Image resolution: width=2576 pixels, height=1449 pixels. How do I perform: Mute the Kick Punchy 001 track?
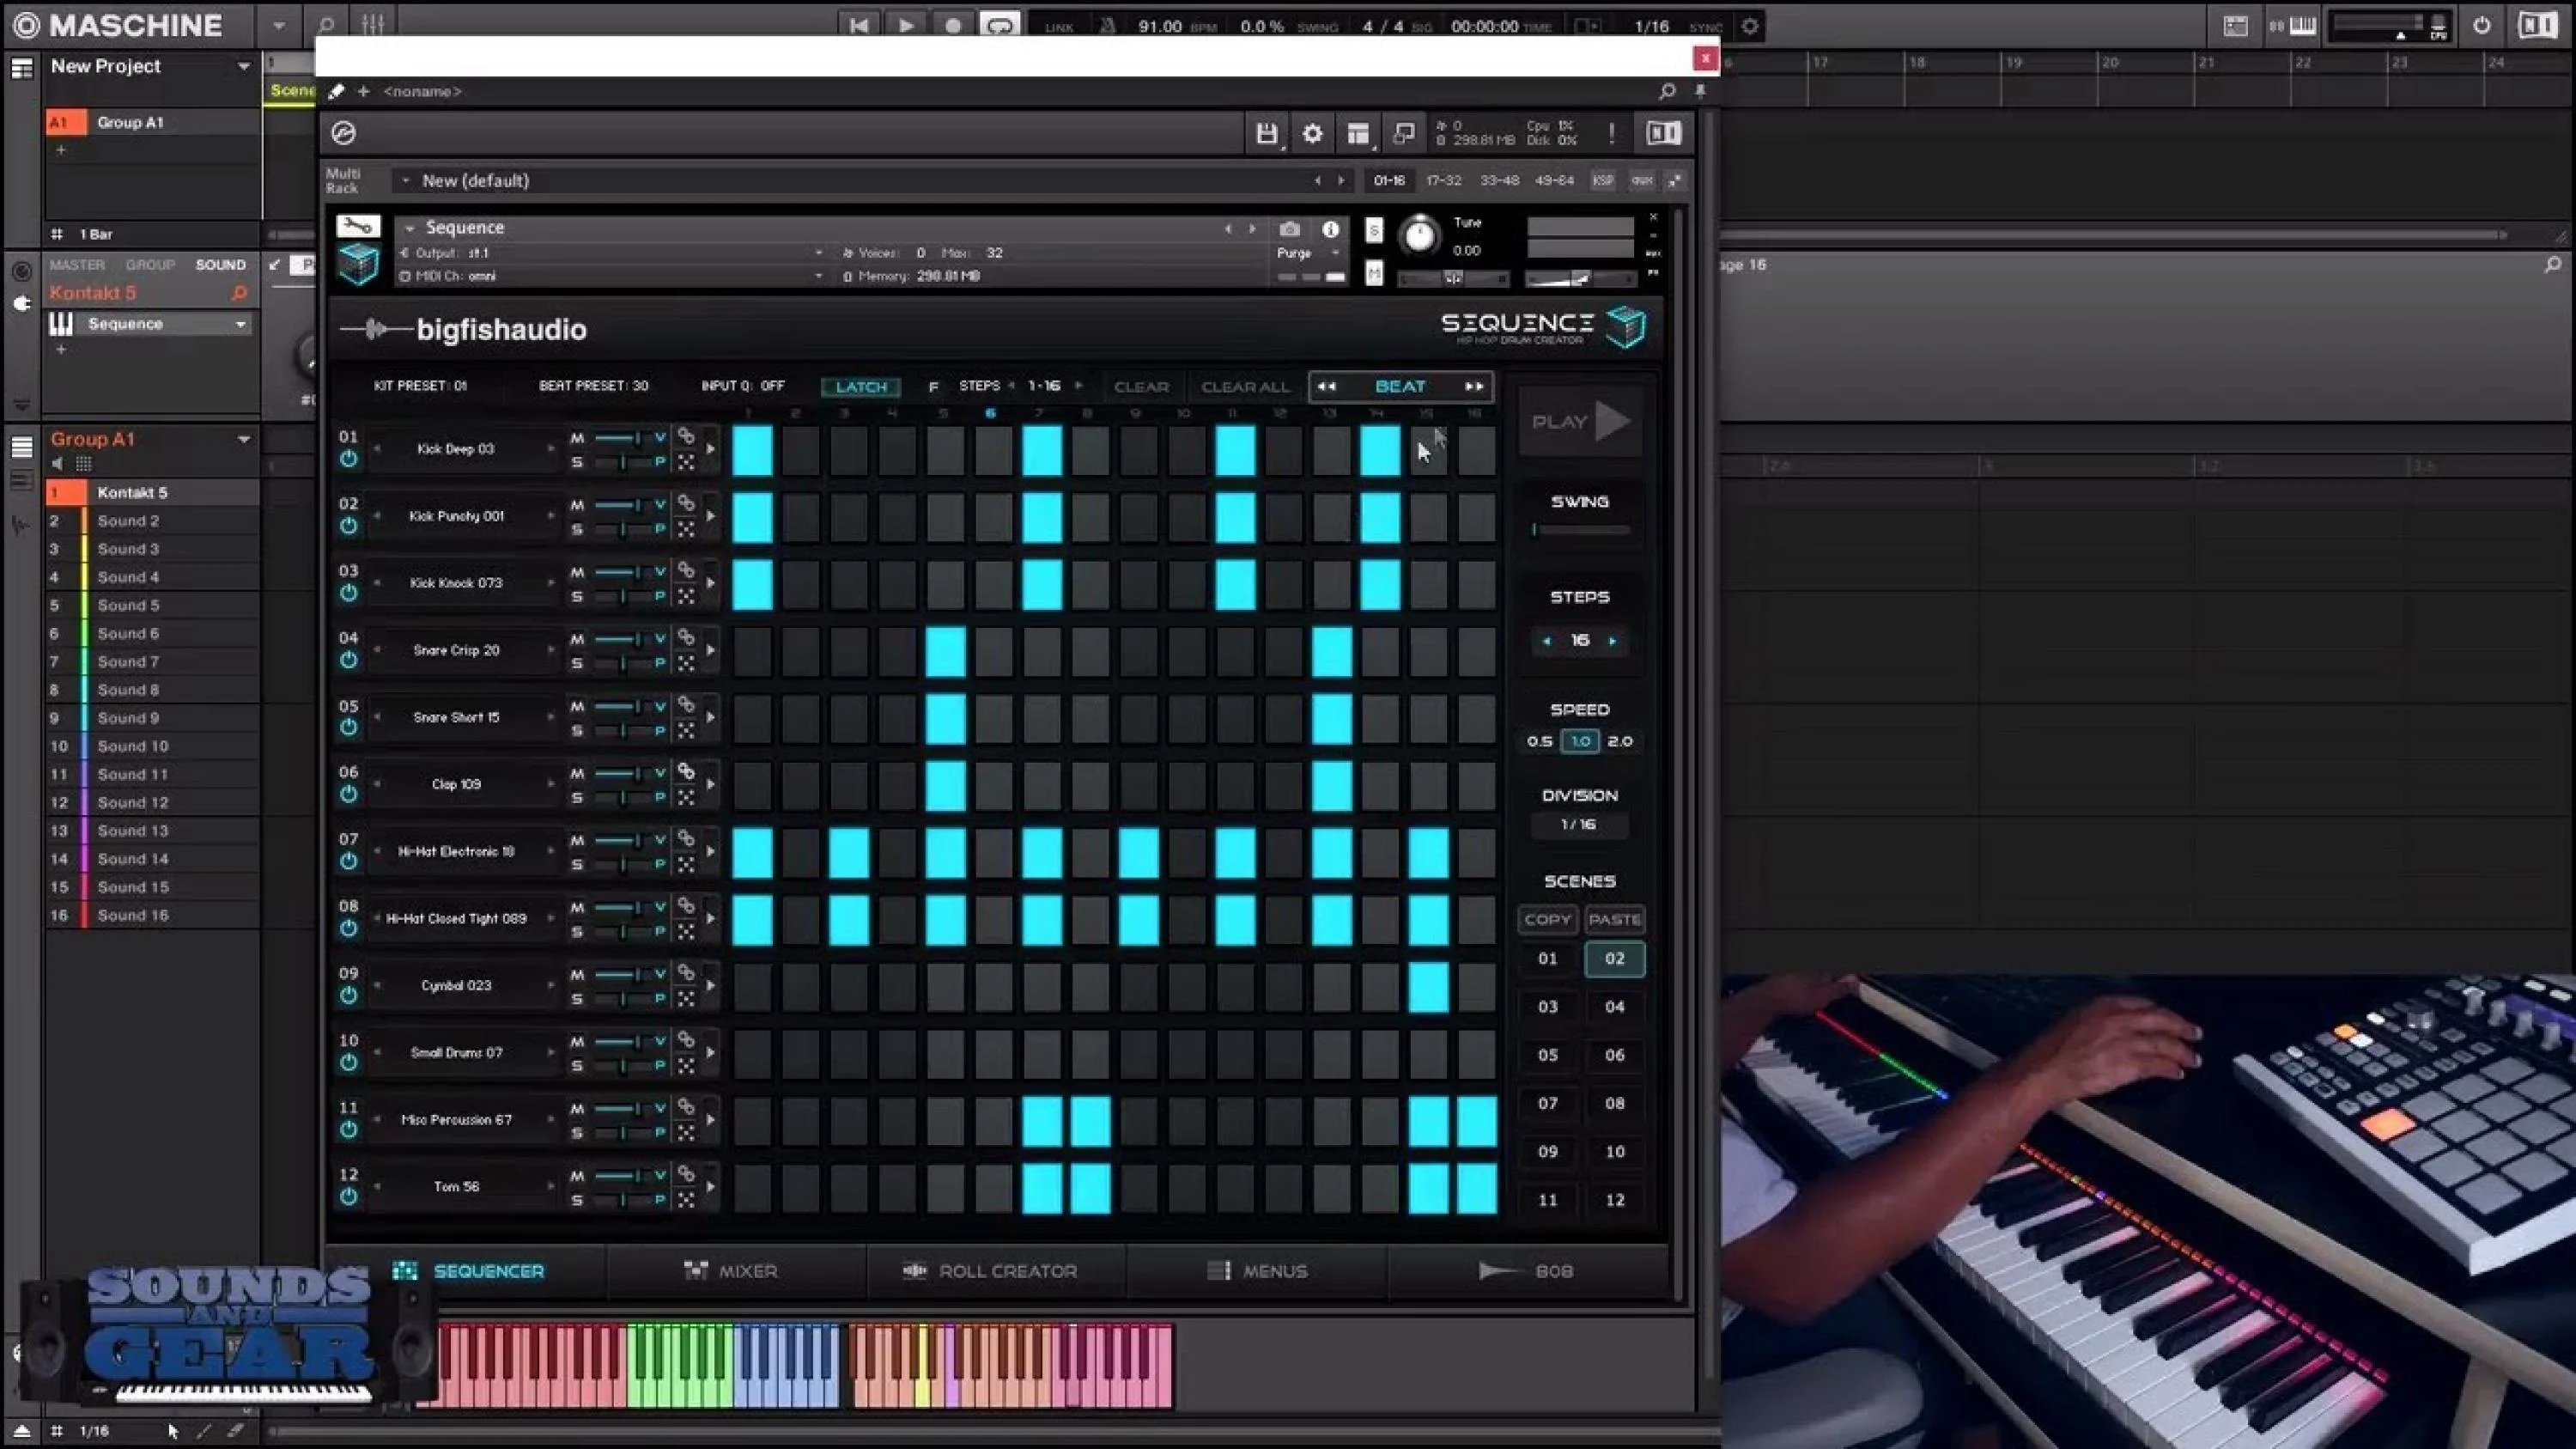[x=577, y=505]
